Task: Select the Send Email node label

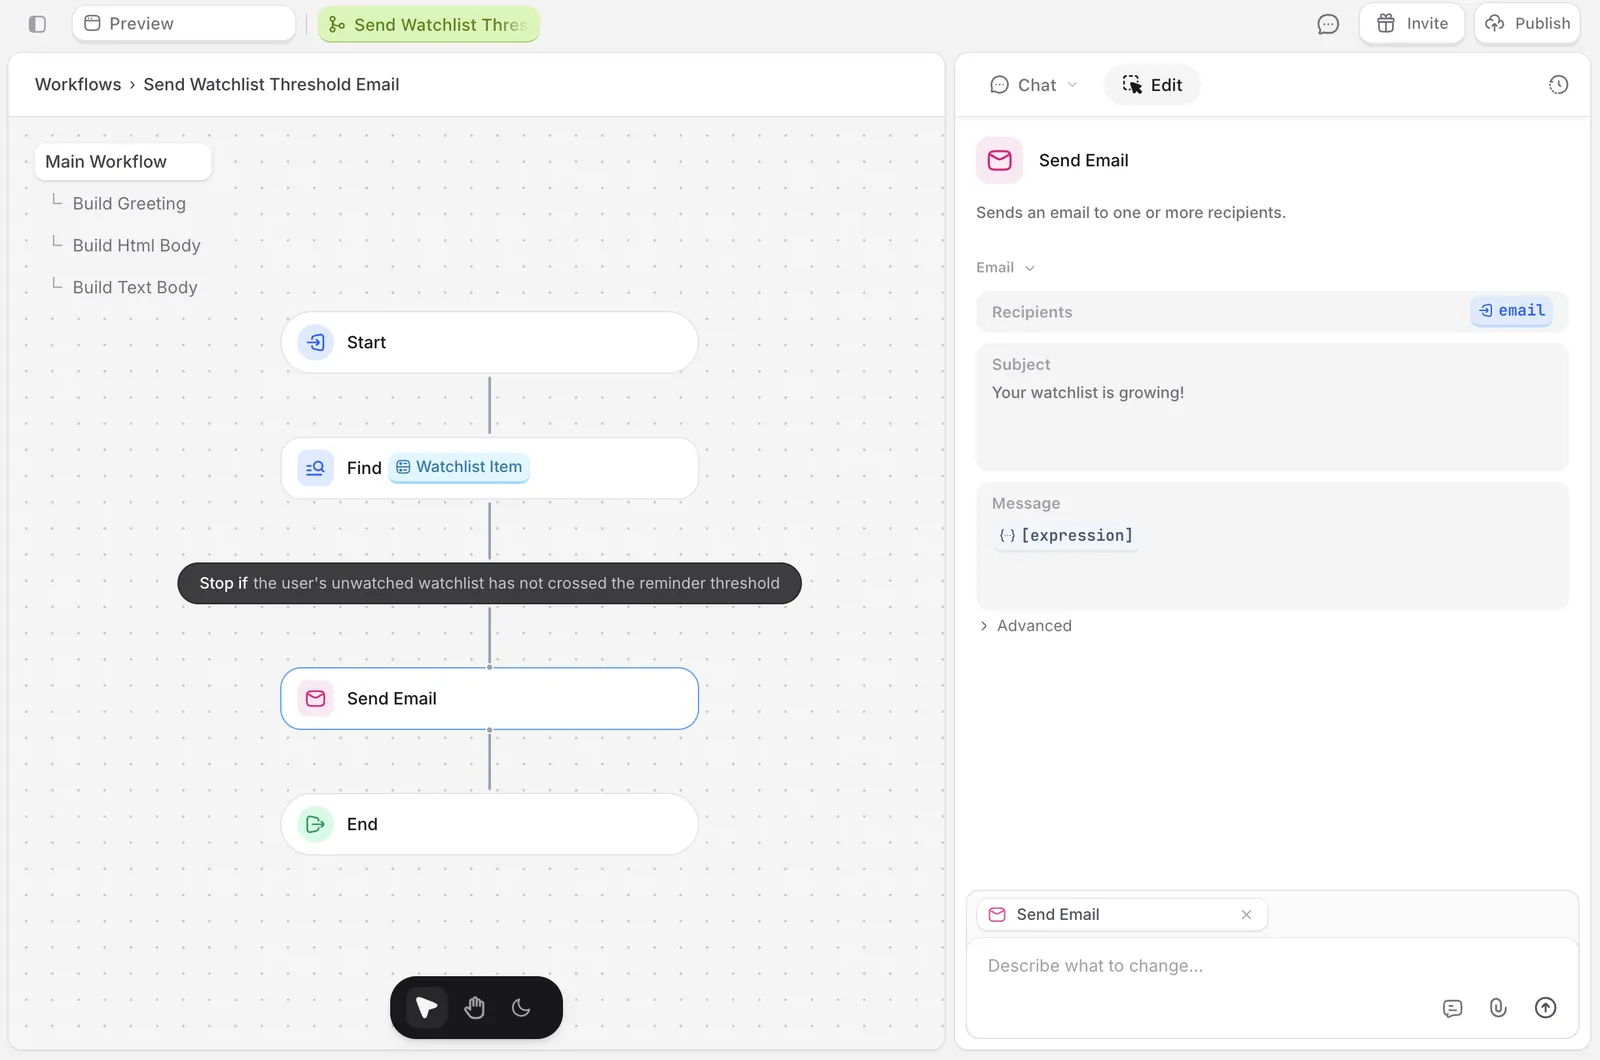Action: click(392, 698)
